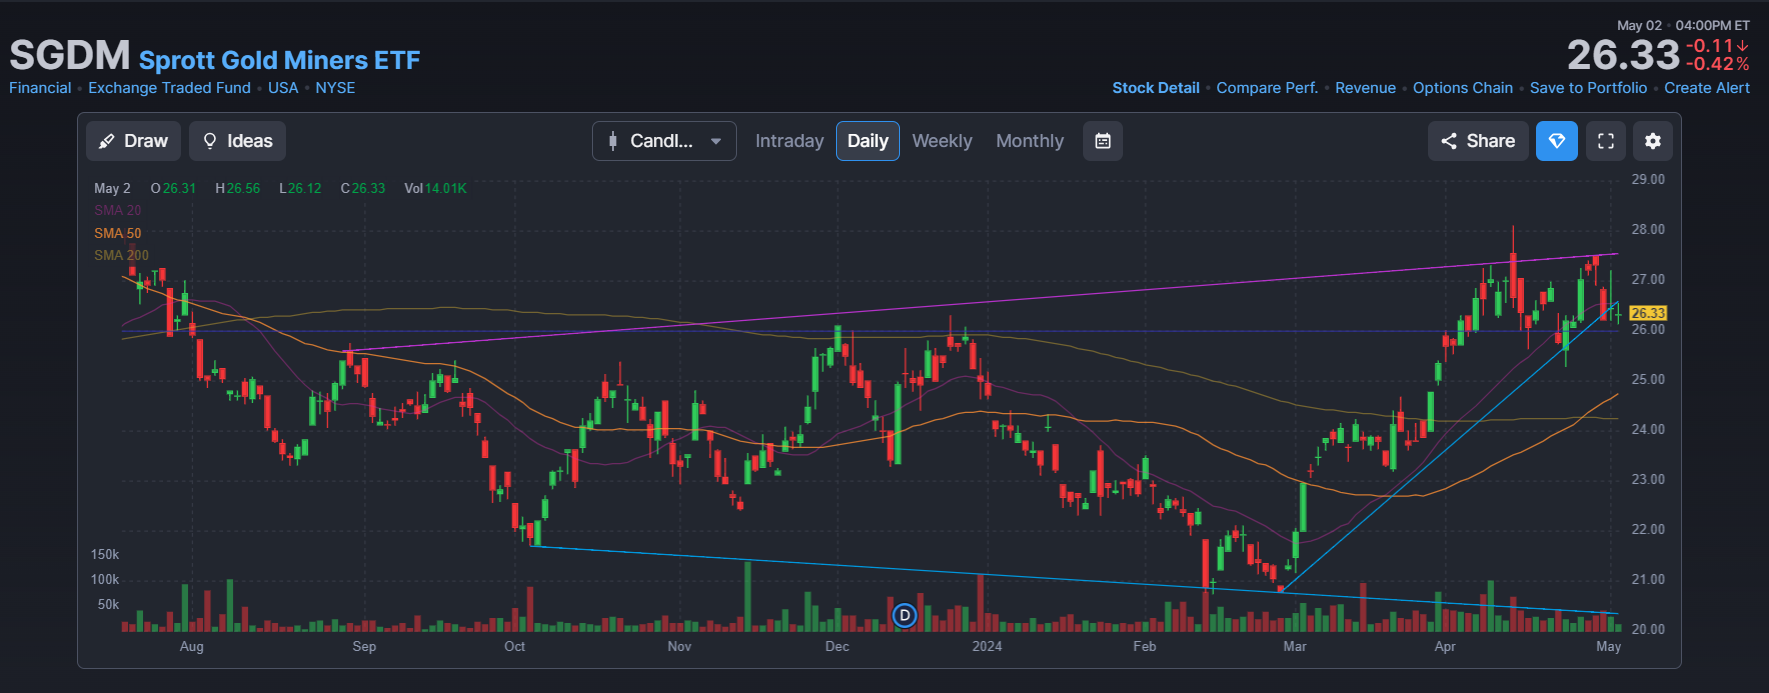The width and height of the screenshot is (1769, 693).
Task: Click the blue diamond premium icon
Action: click(x=1557, y=141)
